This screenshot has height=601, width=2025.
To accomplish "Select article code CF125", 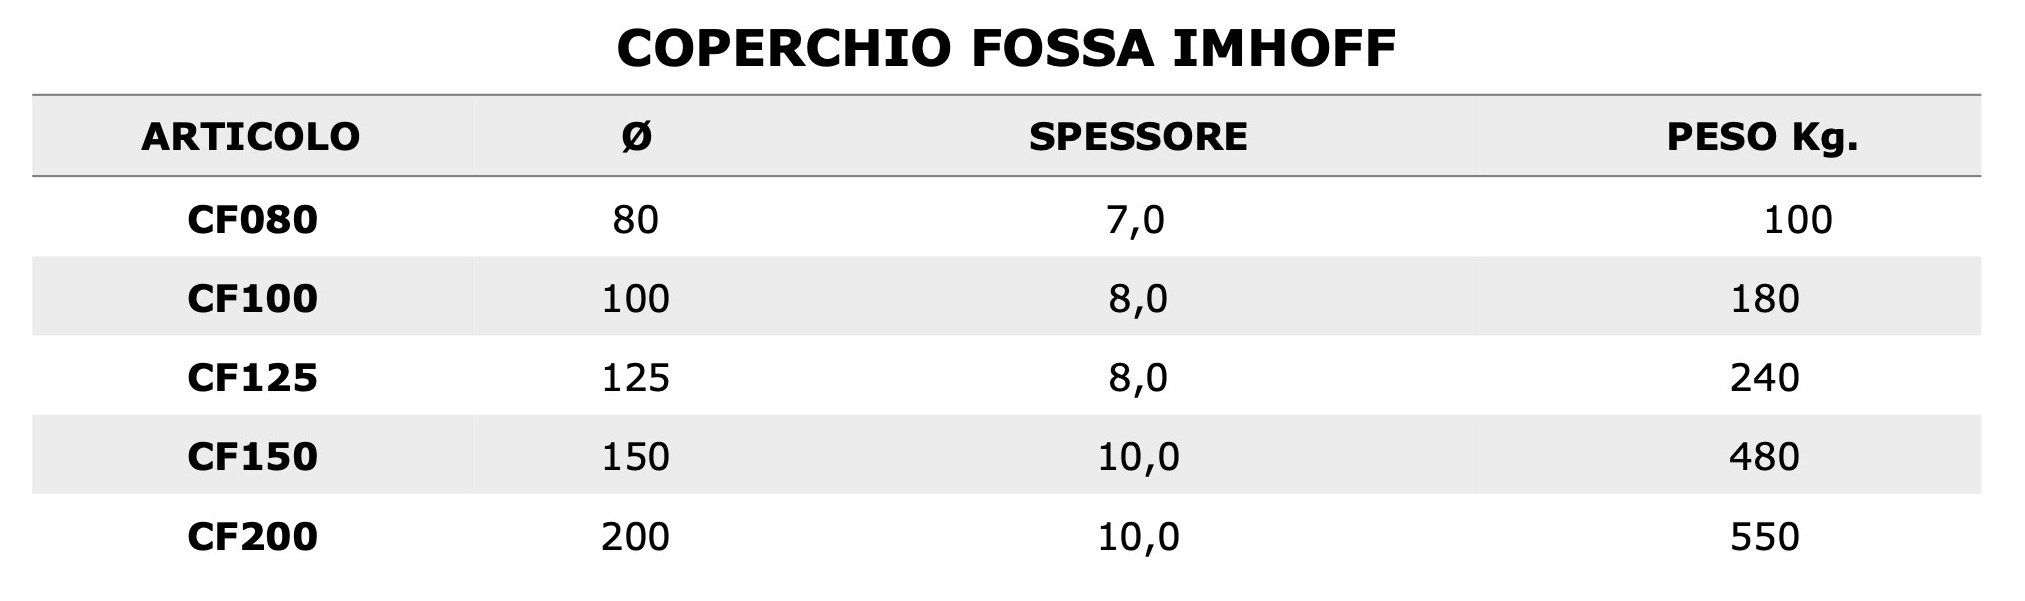I will tap(252, 377).
